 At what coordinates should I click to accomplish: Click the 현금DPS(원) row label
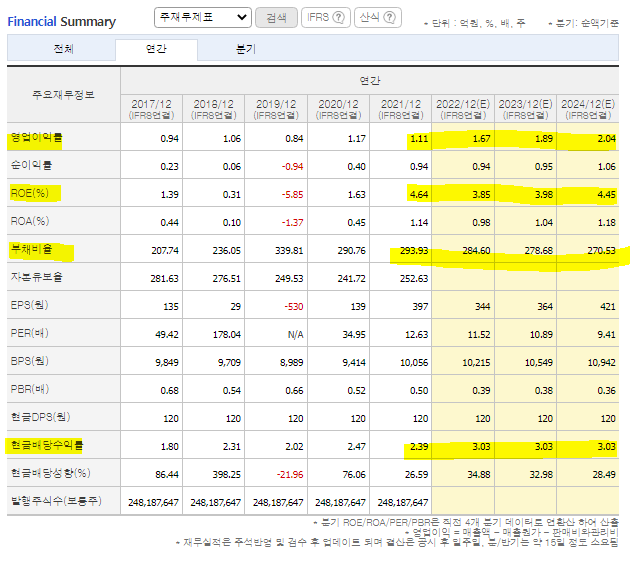pyautogui.click(x=40, y=417)
